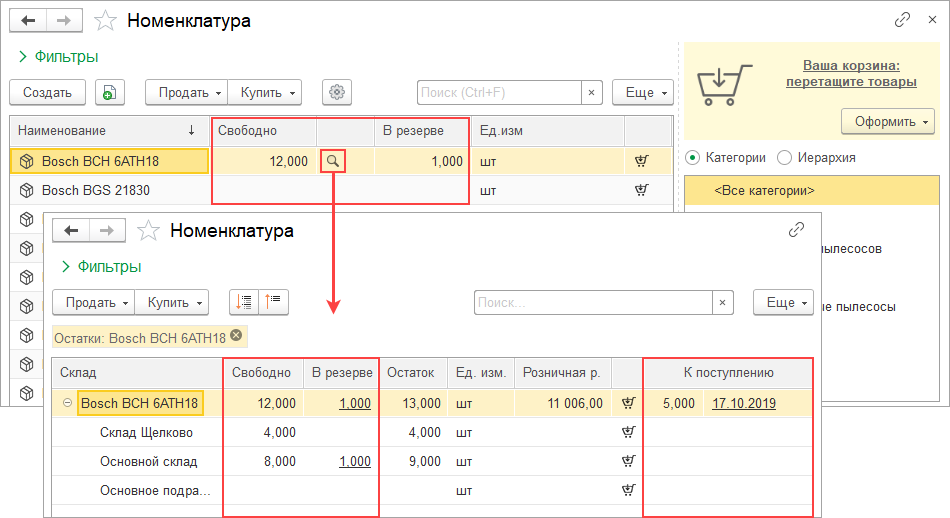Open the Продать dropdown in back window

[187, 93]
